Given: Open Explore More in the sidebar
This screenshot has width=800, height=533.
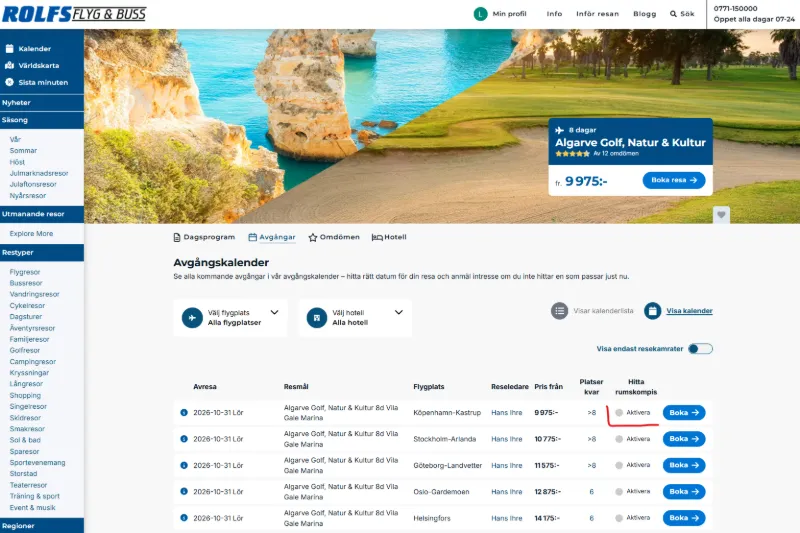Looking at the screenshot, I should (x=31, y=234).
